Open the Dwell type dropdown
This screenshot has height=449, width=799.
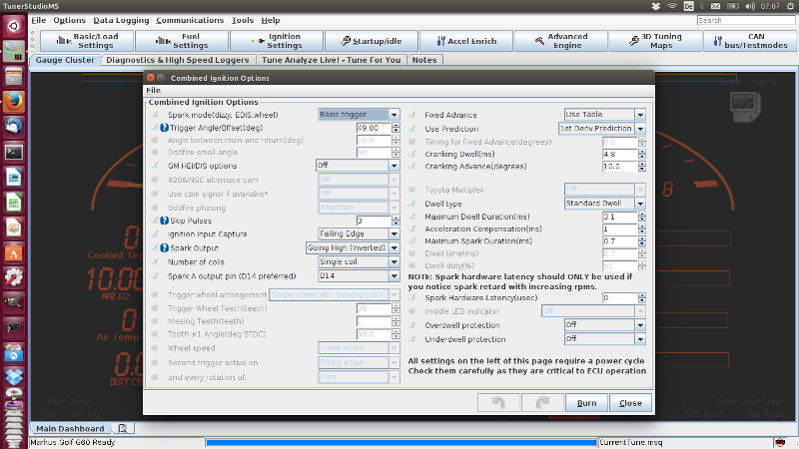tap(640, 203)
